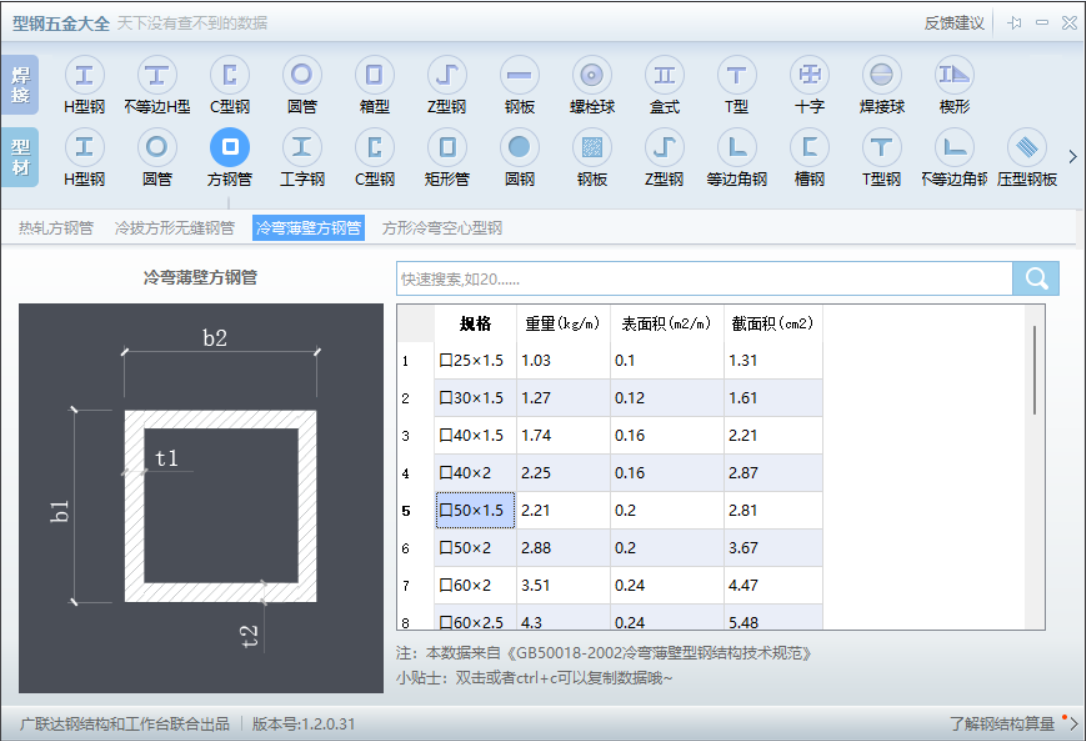Open the 反馈建议 feedback link

pos(954,23)
